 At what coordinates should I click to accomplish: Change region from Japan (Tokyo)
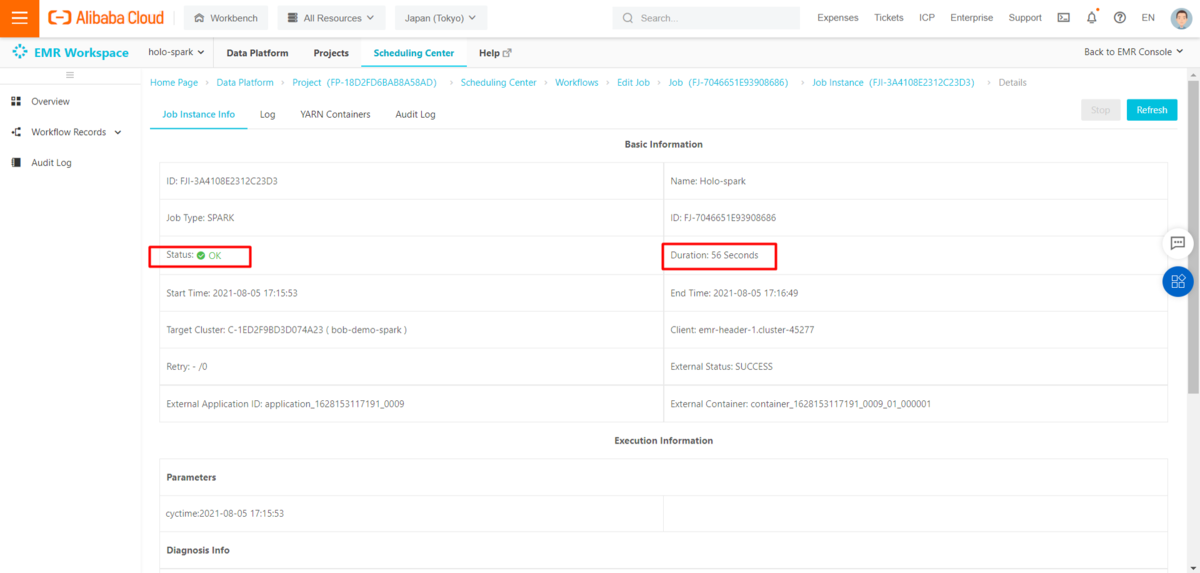pos(441,18)
